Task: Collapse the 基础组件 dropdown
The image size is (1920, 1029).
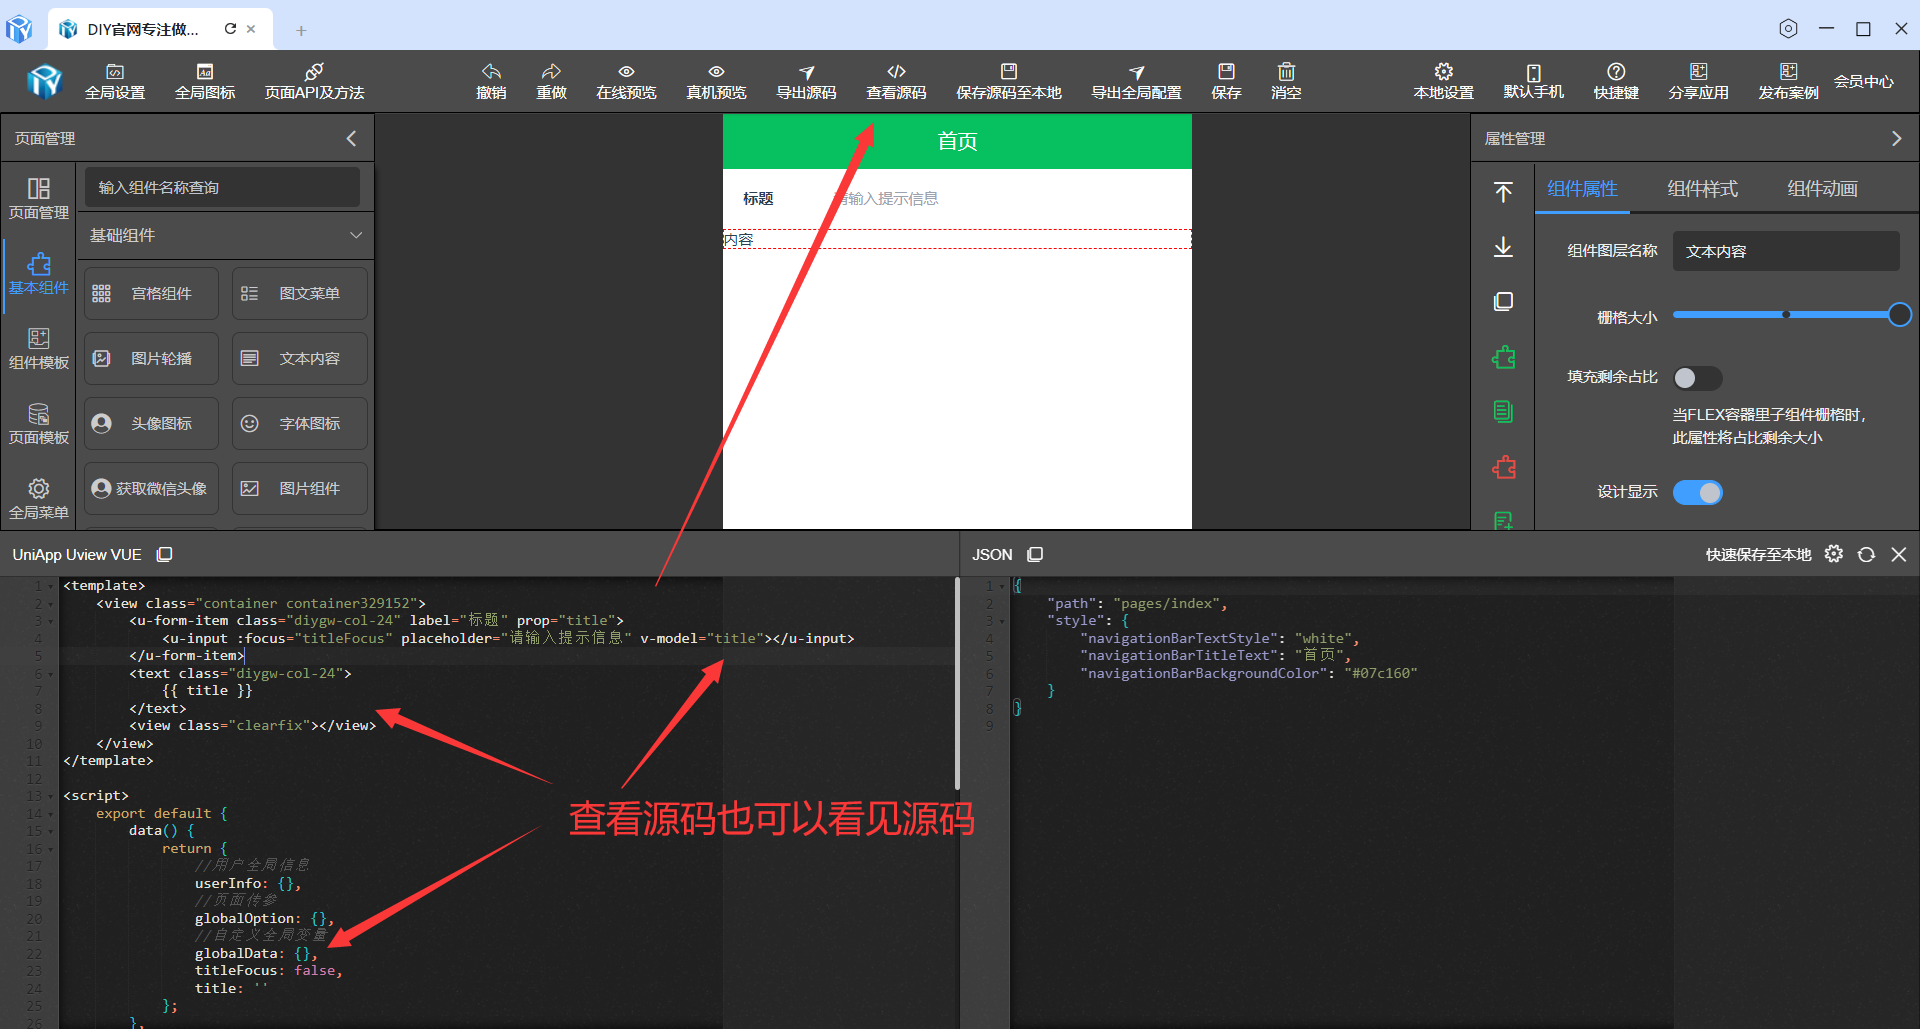Action: coord(356,235)
